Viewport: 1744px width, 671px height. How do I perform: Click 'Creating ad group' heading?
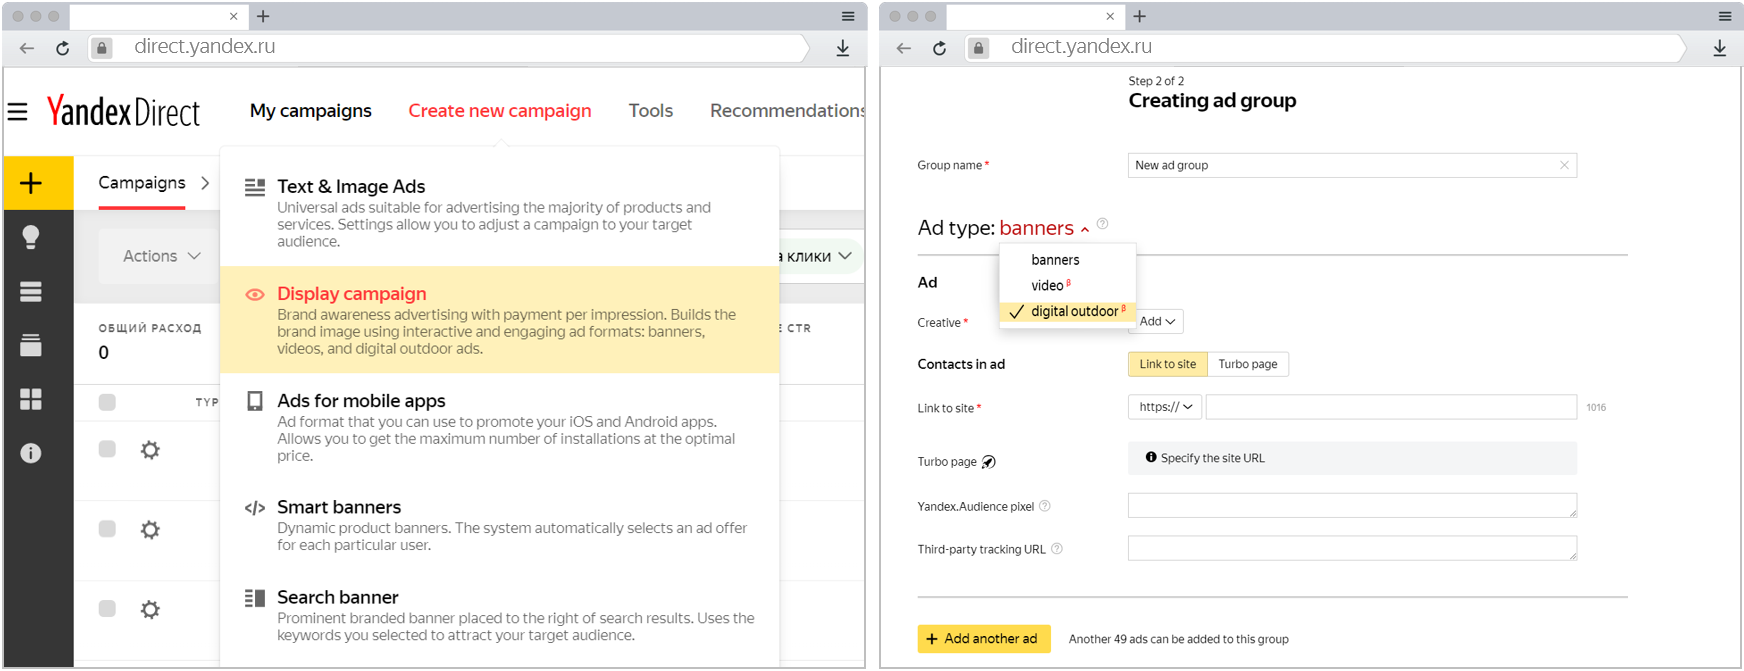click(1212, 101)
